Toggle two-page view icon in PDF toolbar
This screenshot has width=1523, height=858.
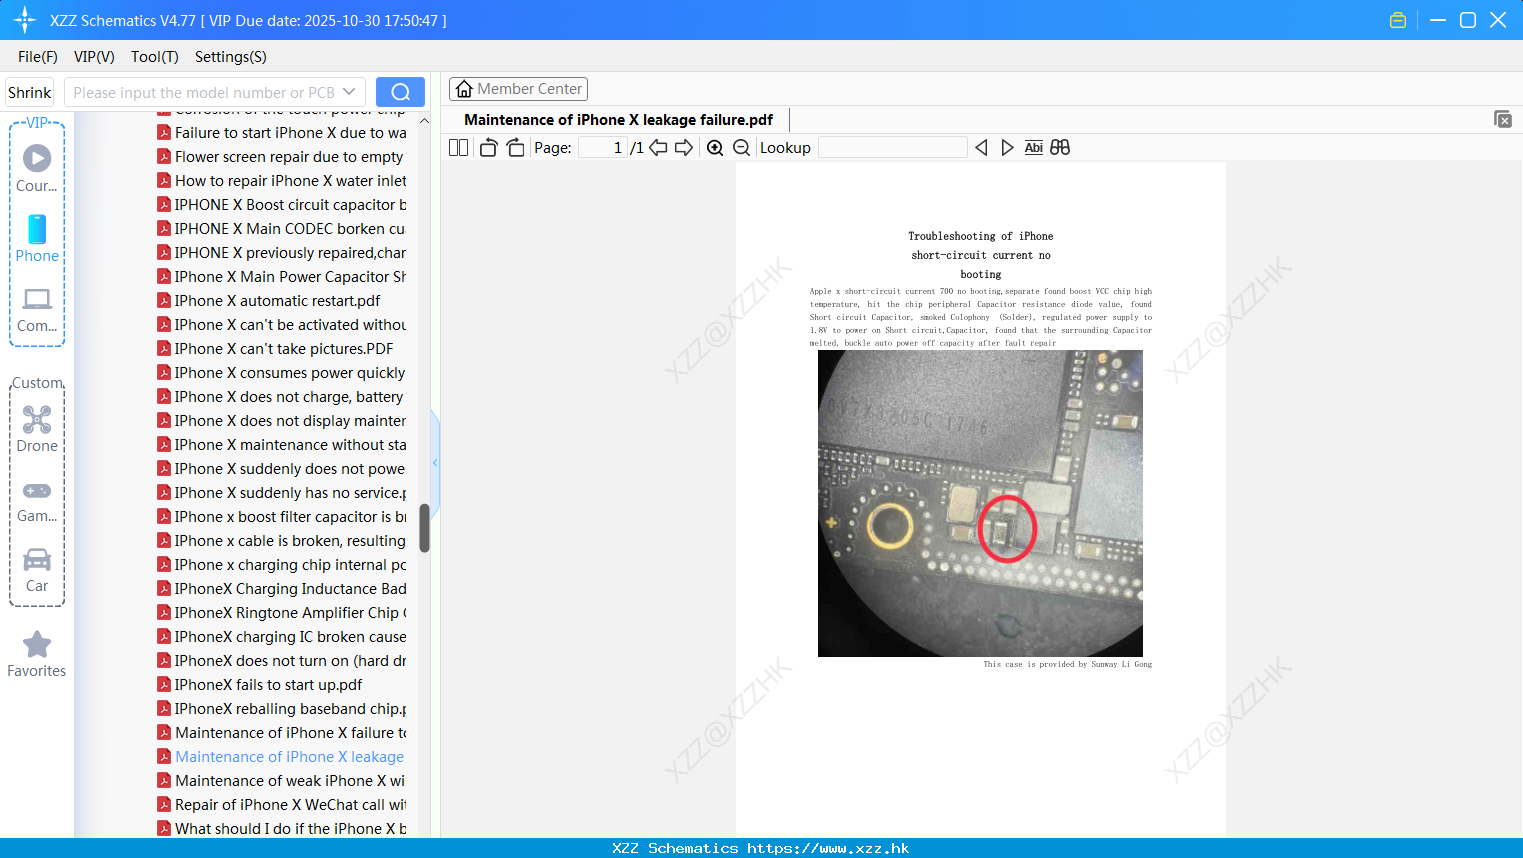coord(458,147)
